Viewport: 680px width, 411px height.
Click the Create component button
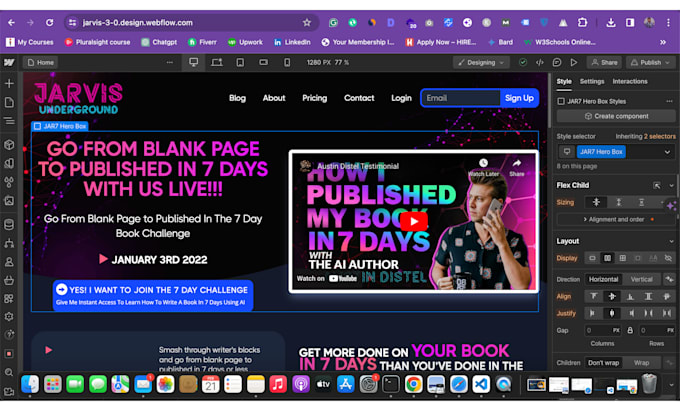click(x=616, y=116)
